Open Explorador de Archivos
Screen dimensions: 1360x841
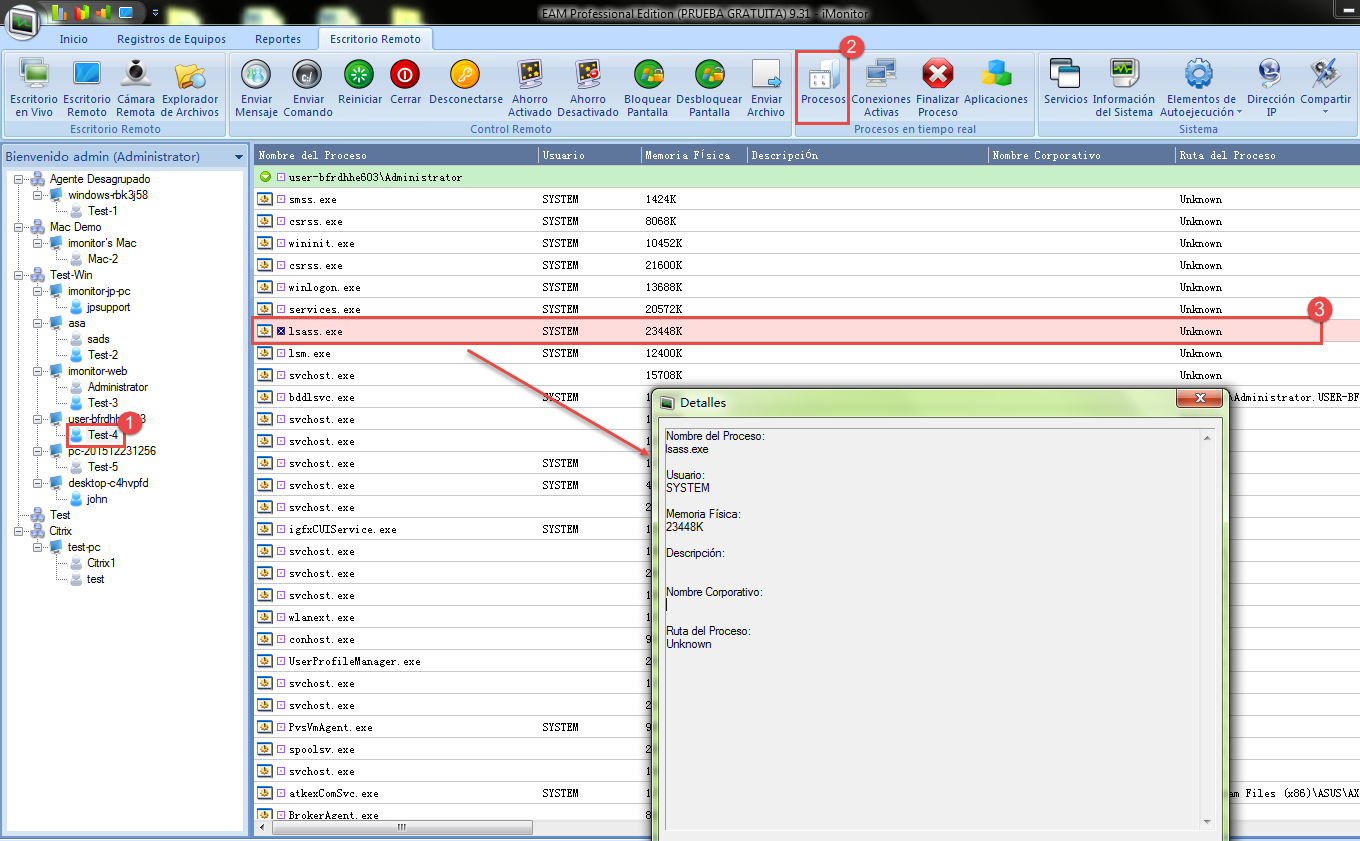(x=190, y=89)
